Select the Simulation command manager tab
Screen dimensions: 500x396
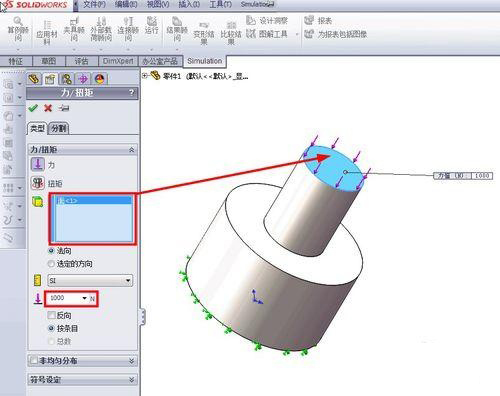[205, 61]
